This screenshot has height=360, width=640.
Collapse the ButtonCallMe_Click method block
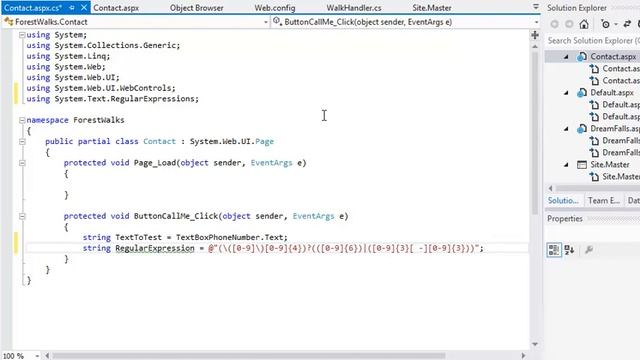coord(22,216)
